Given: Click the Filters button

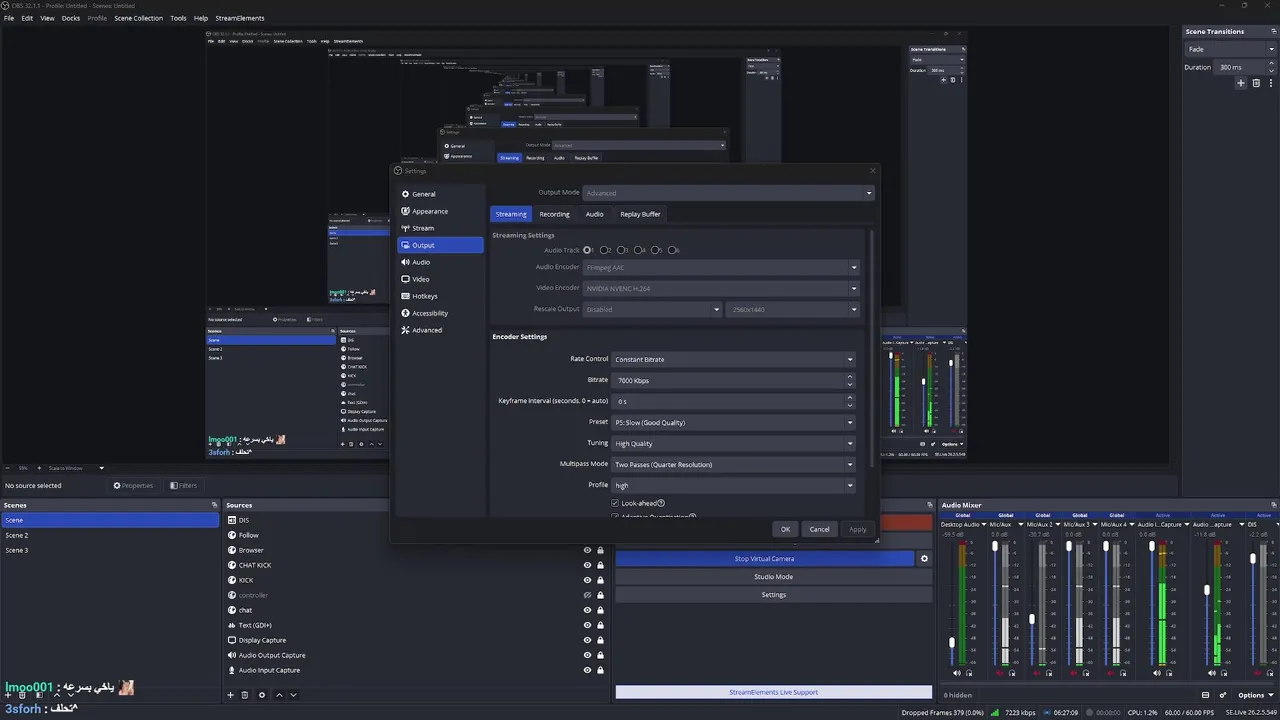Looking at the screenshot, I should 183,486.
